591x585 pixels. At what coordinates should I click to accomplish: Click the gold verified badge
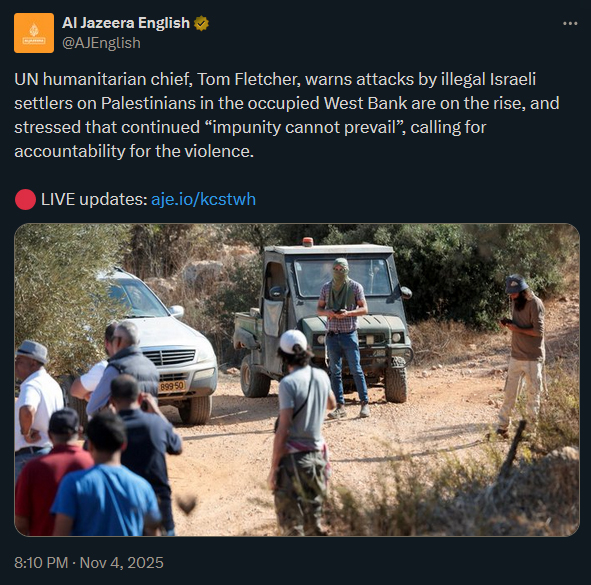tap(201, 23)
